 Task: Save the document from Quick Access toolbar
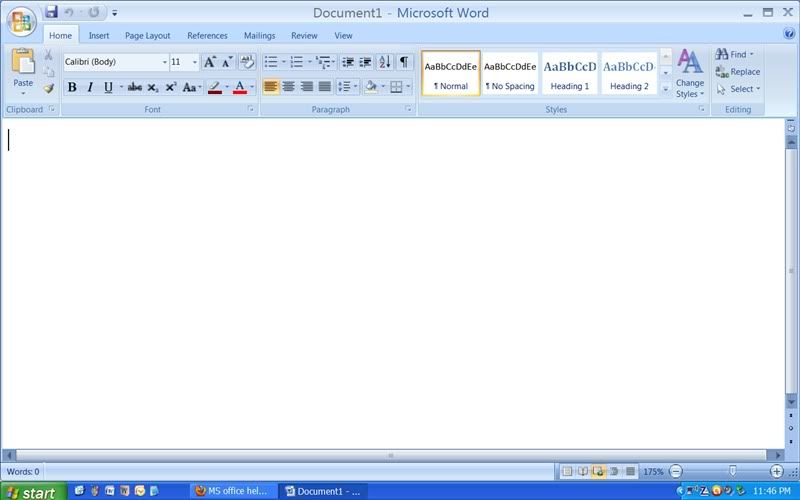point(51,12)
